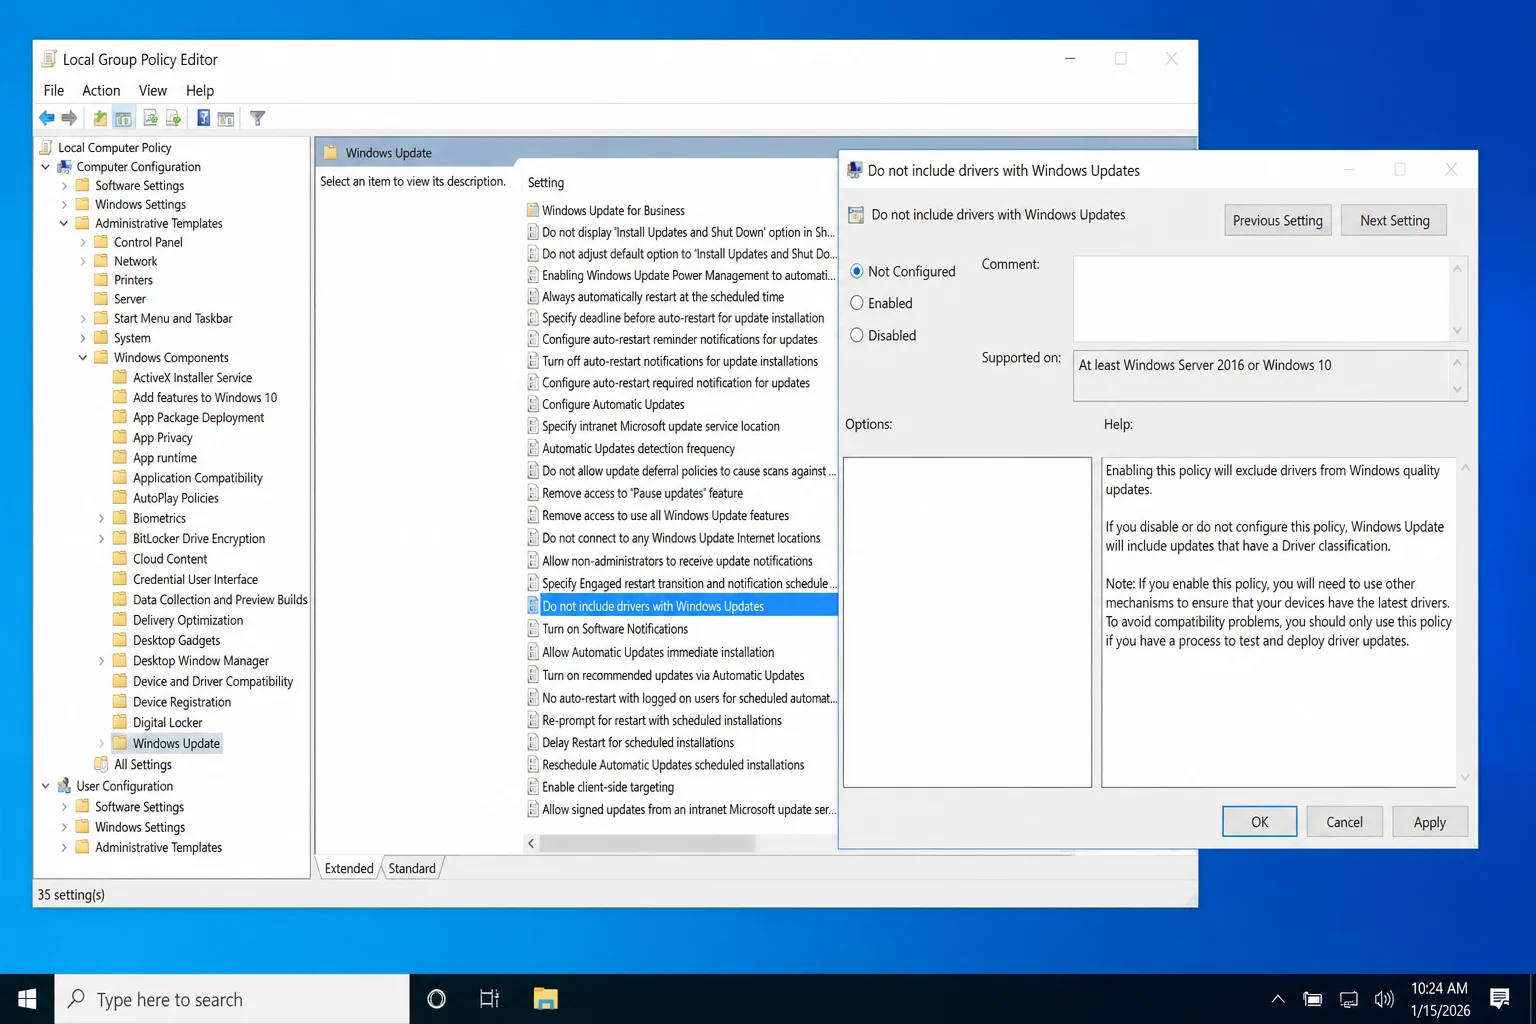Select Cloud Content in the tree
The height and width of the screenshot is (1024, 1536).
click(170, 559)
